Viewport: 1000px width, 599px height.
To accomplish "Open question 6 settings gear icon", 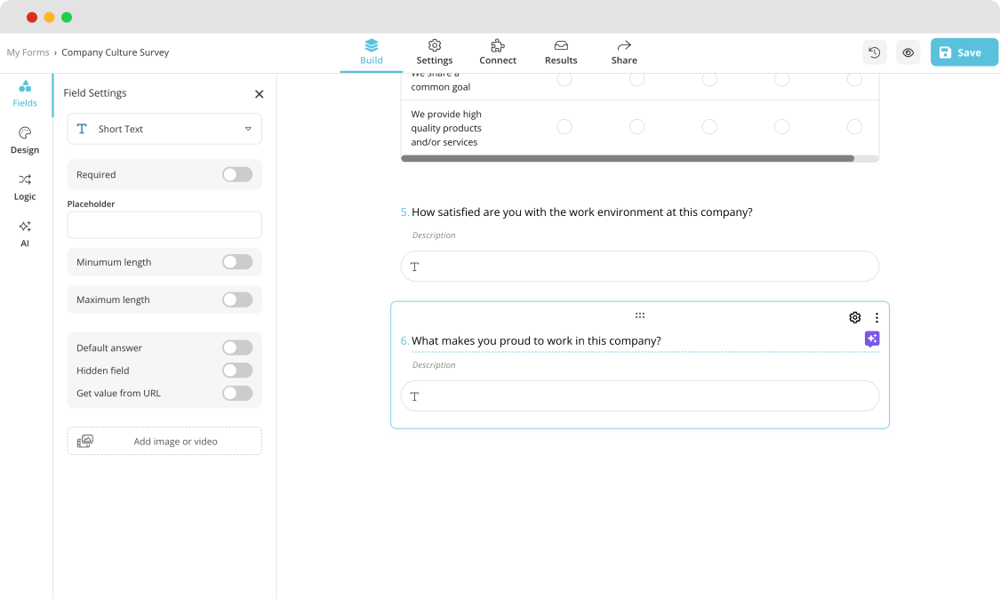I will click(x=855, y=318).
